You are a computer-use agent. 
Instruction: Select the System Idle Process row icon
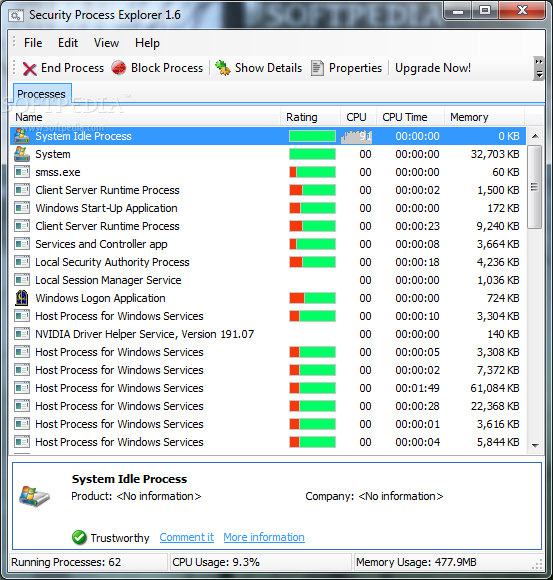(22, 136)
